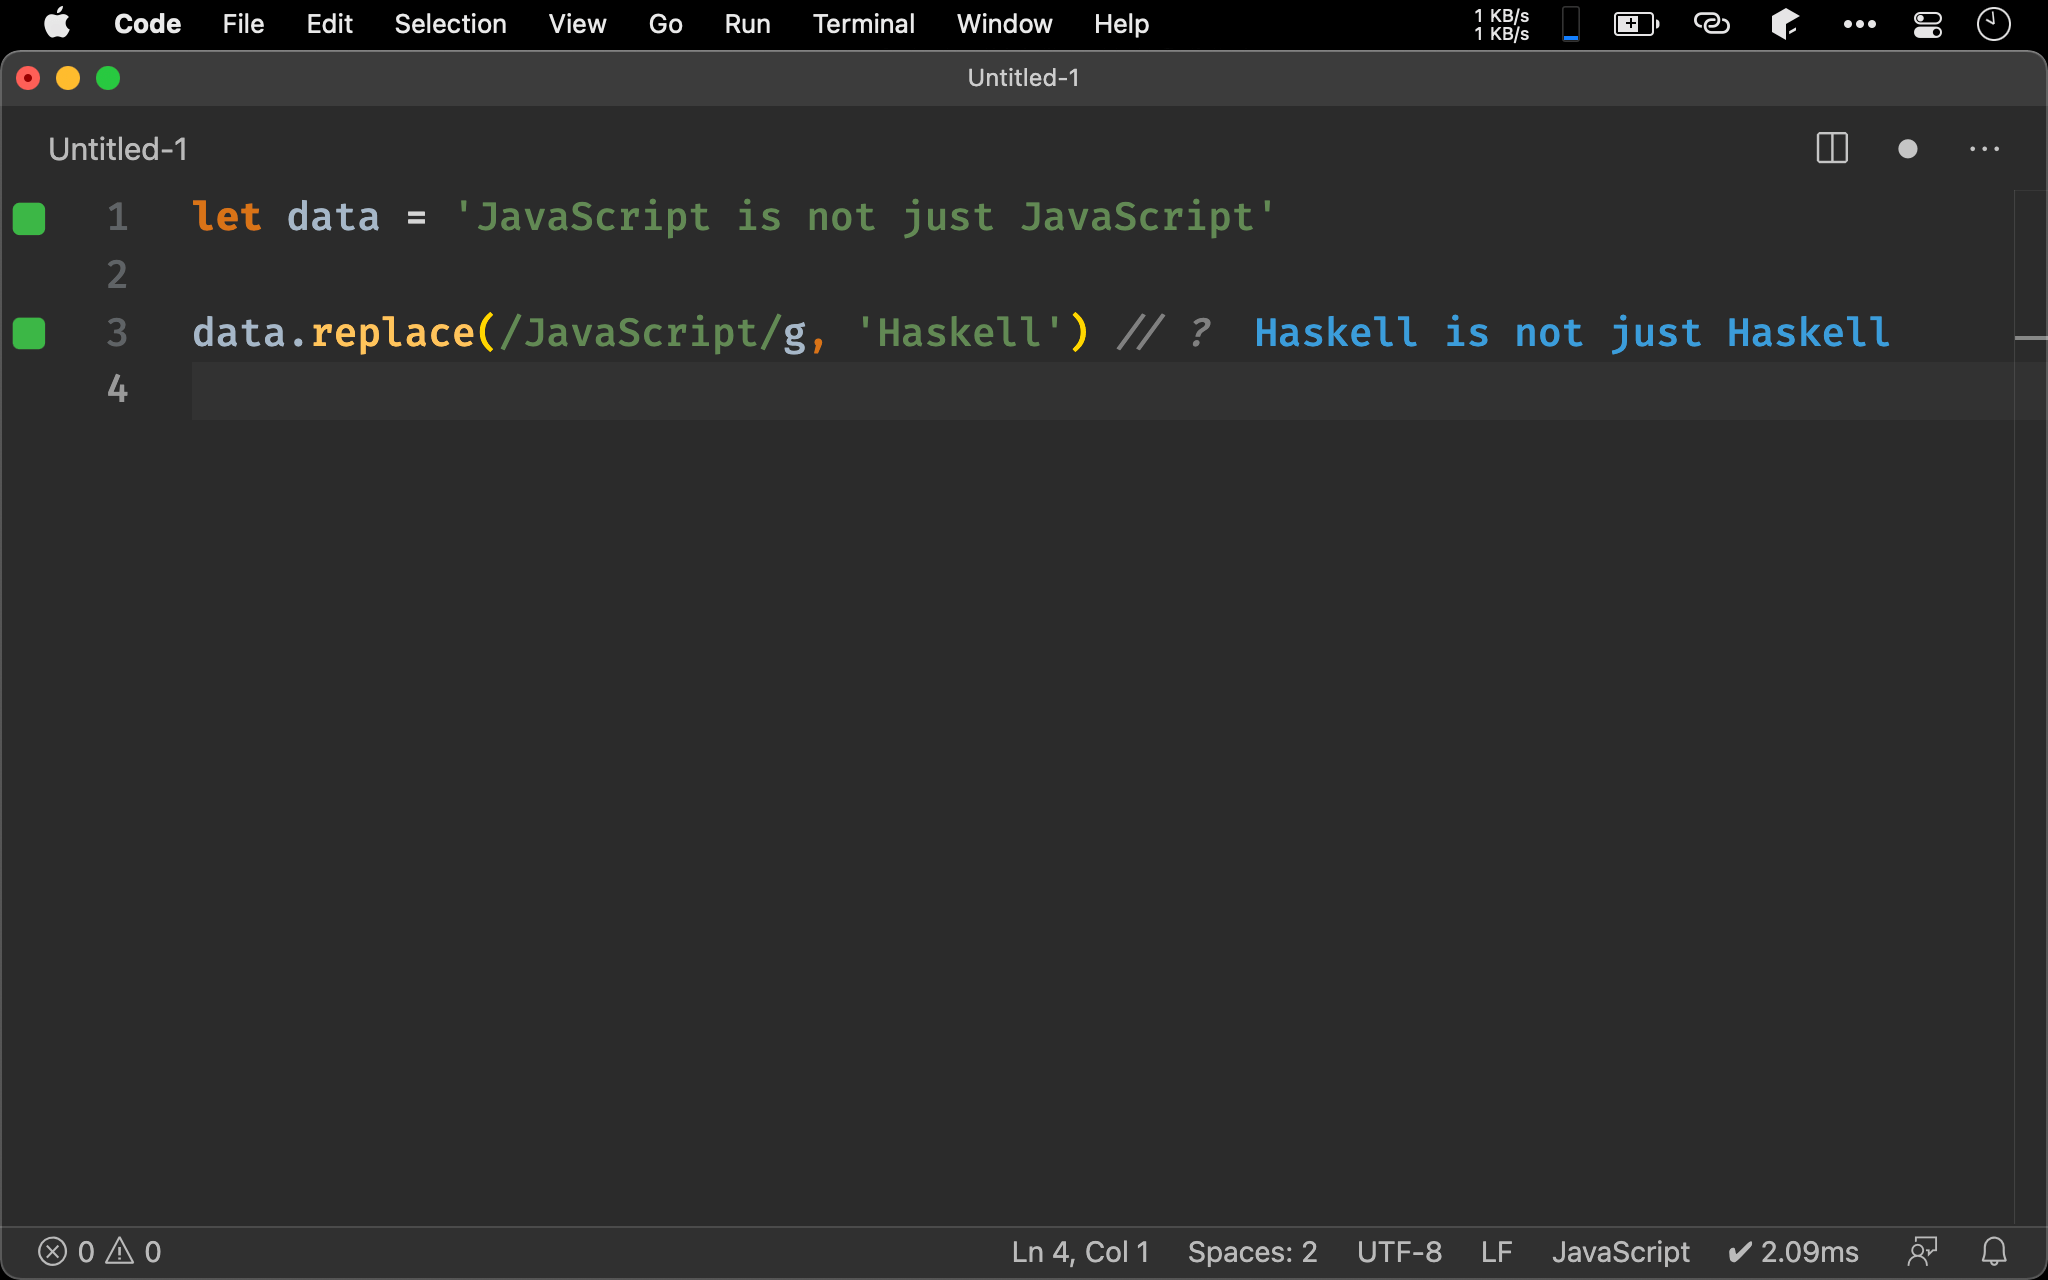Screen dimensions: 2048x1280
Task: Click the battery status icon
Action: (1636, 24)
